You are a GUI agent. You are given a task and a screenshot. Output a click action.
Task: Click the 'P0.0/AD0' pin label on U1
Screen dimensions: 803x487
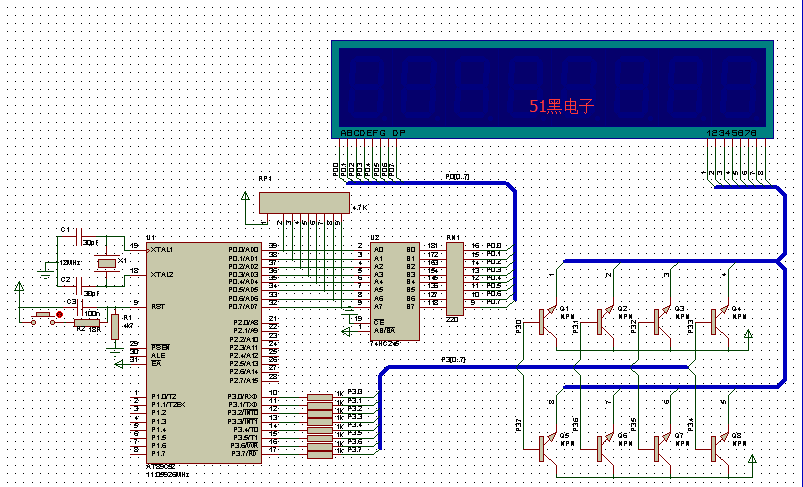point(243,250)
